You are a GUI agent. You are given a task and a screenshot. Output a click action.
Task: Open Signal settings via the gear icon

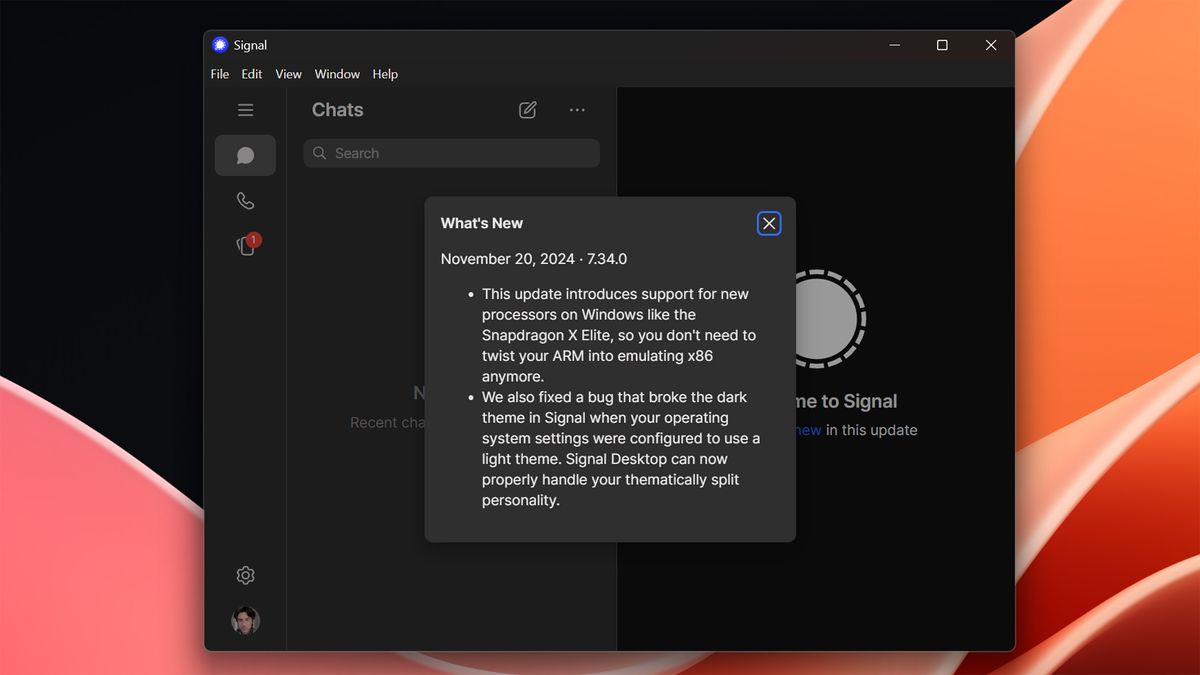coord(245,575)
